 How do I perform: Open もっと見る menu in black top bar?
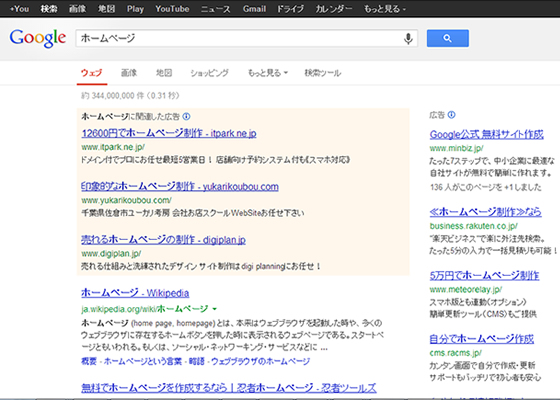pos(385,9)
